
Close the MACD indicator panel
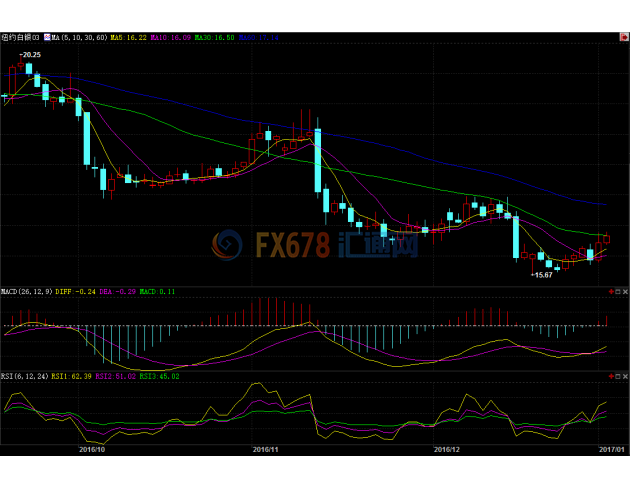pos(625,292)
